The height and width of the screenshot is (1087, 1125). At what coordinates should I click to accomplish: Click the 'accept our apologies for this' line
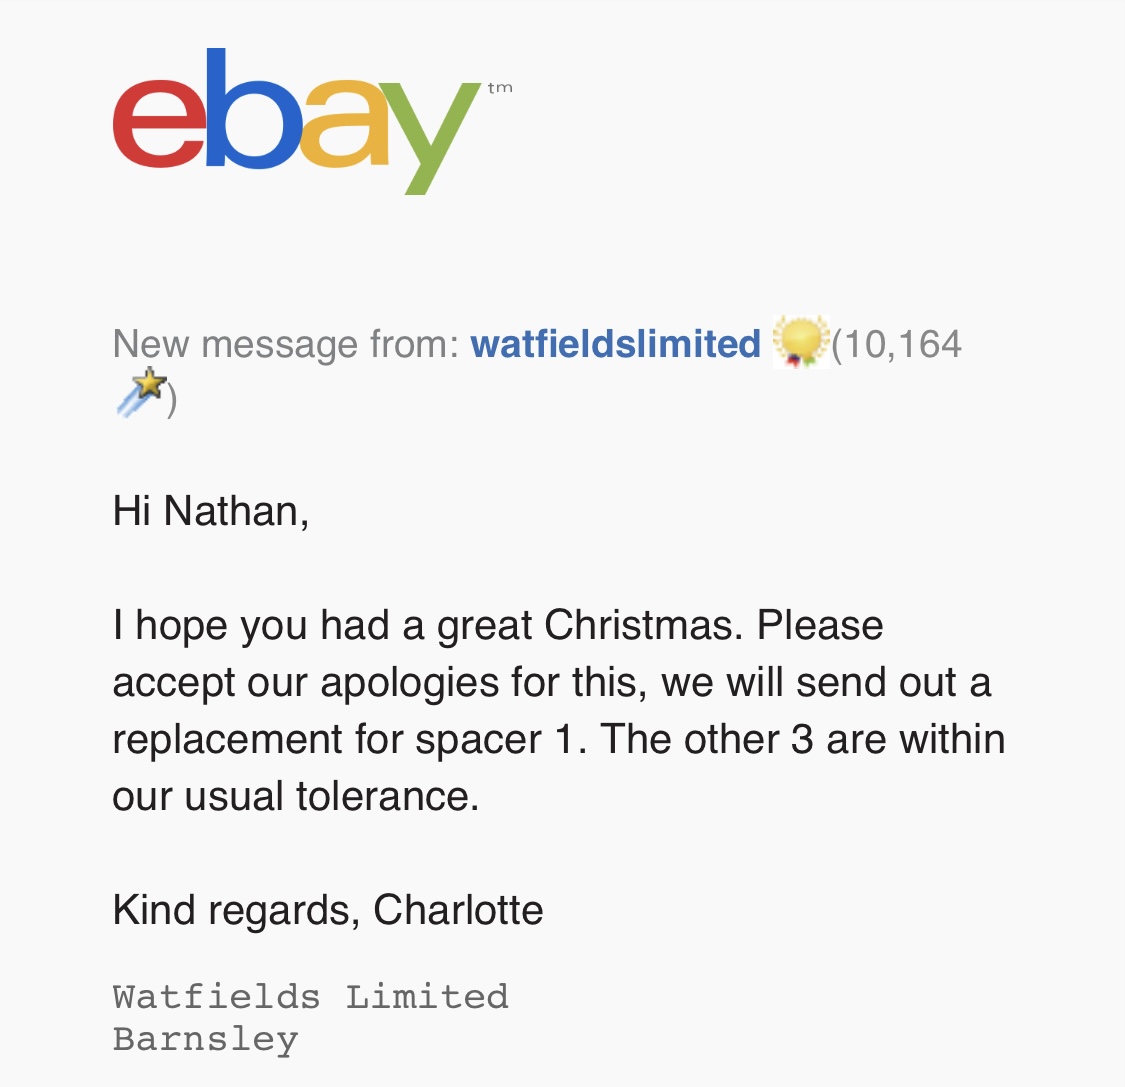tap(552, 682)
